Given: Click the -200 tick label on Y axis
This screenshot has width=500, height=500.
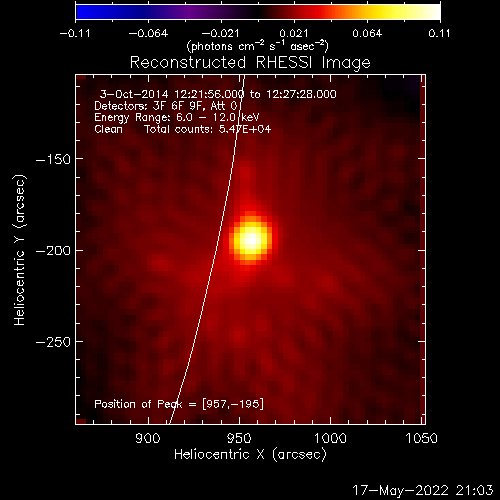Looking at the screenshot, I should click(53, 251).
